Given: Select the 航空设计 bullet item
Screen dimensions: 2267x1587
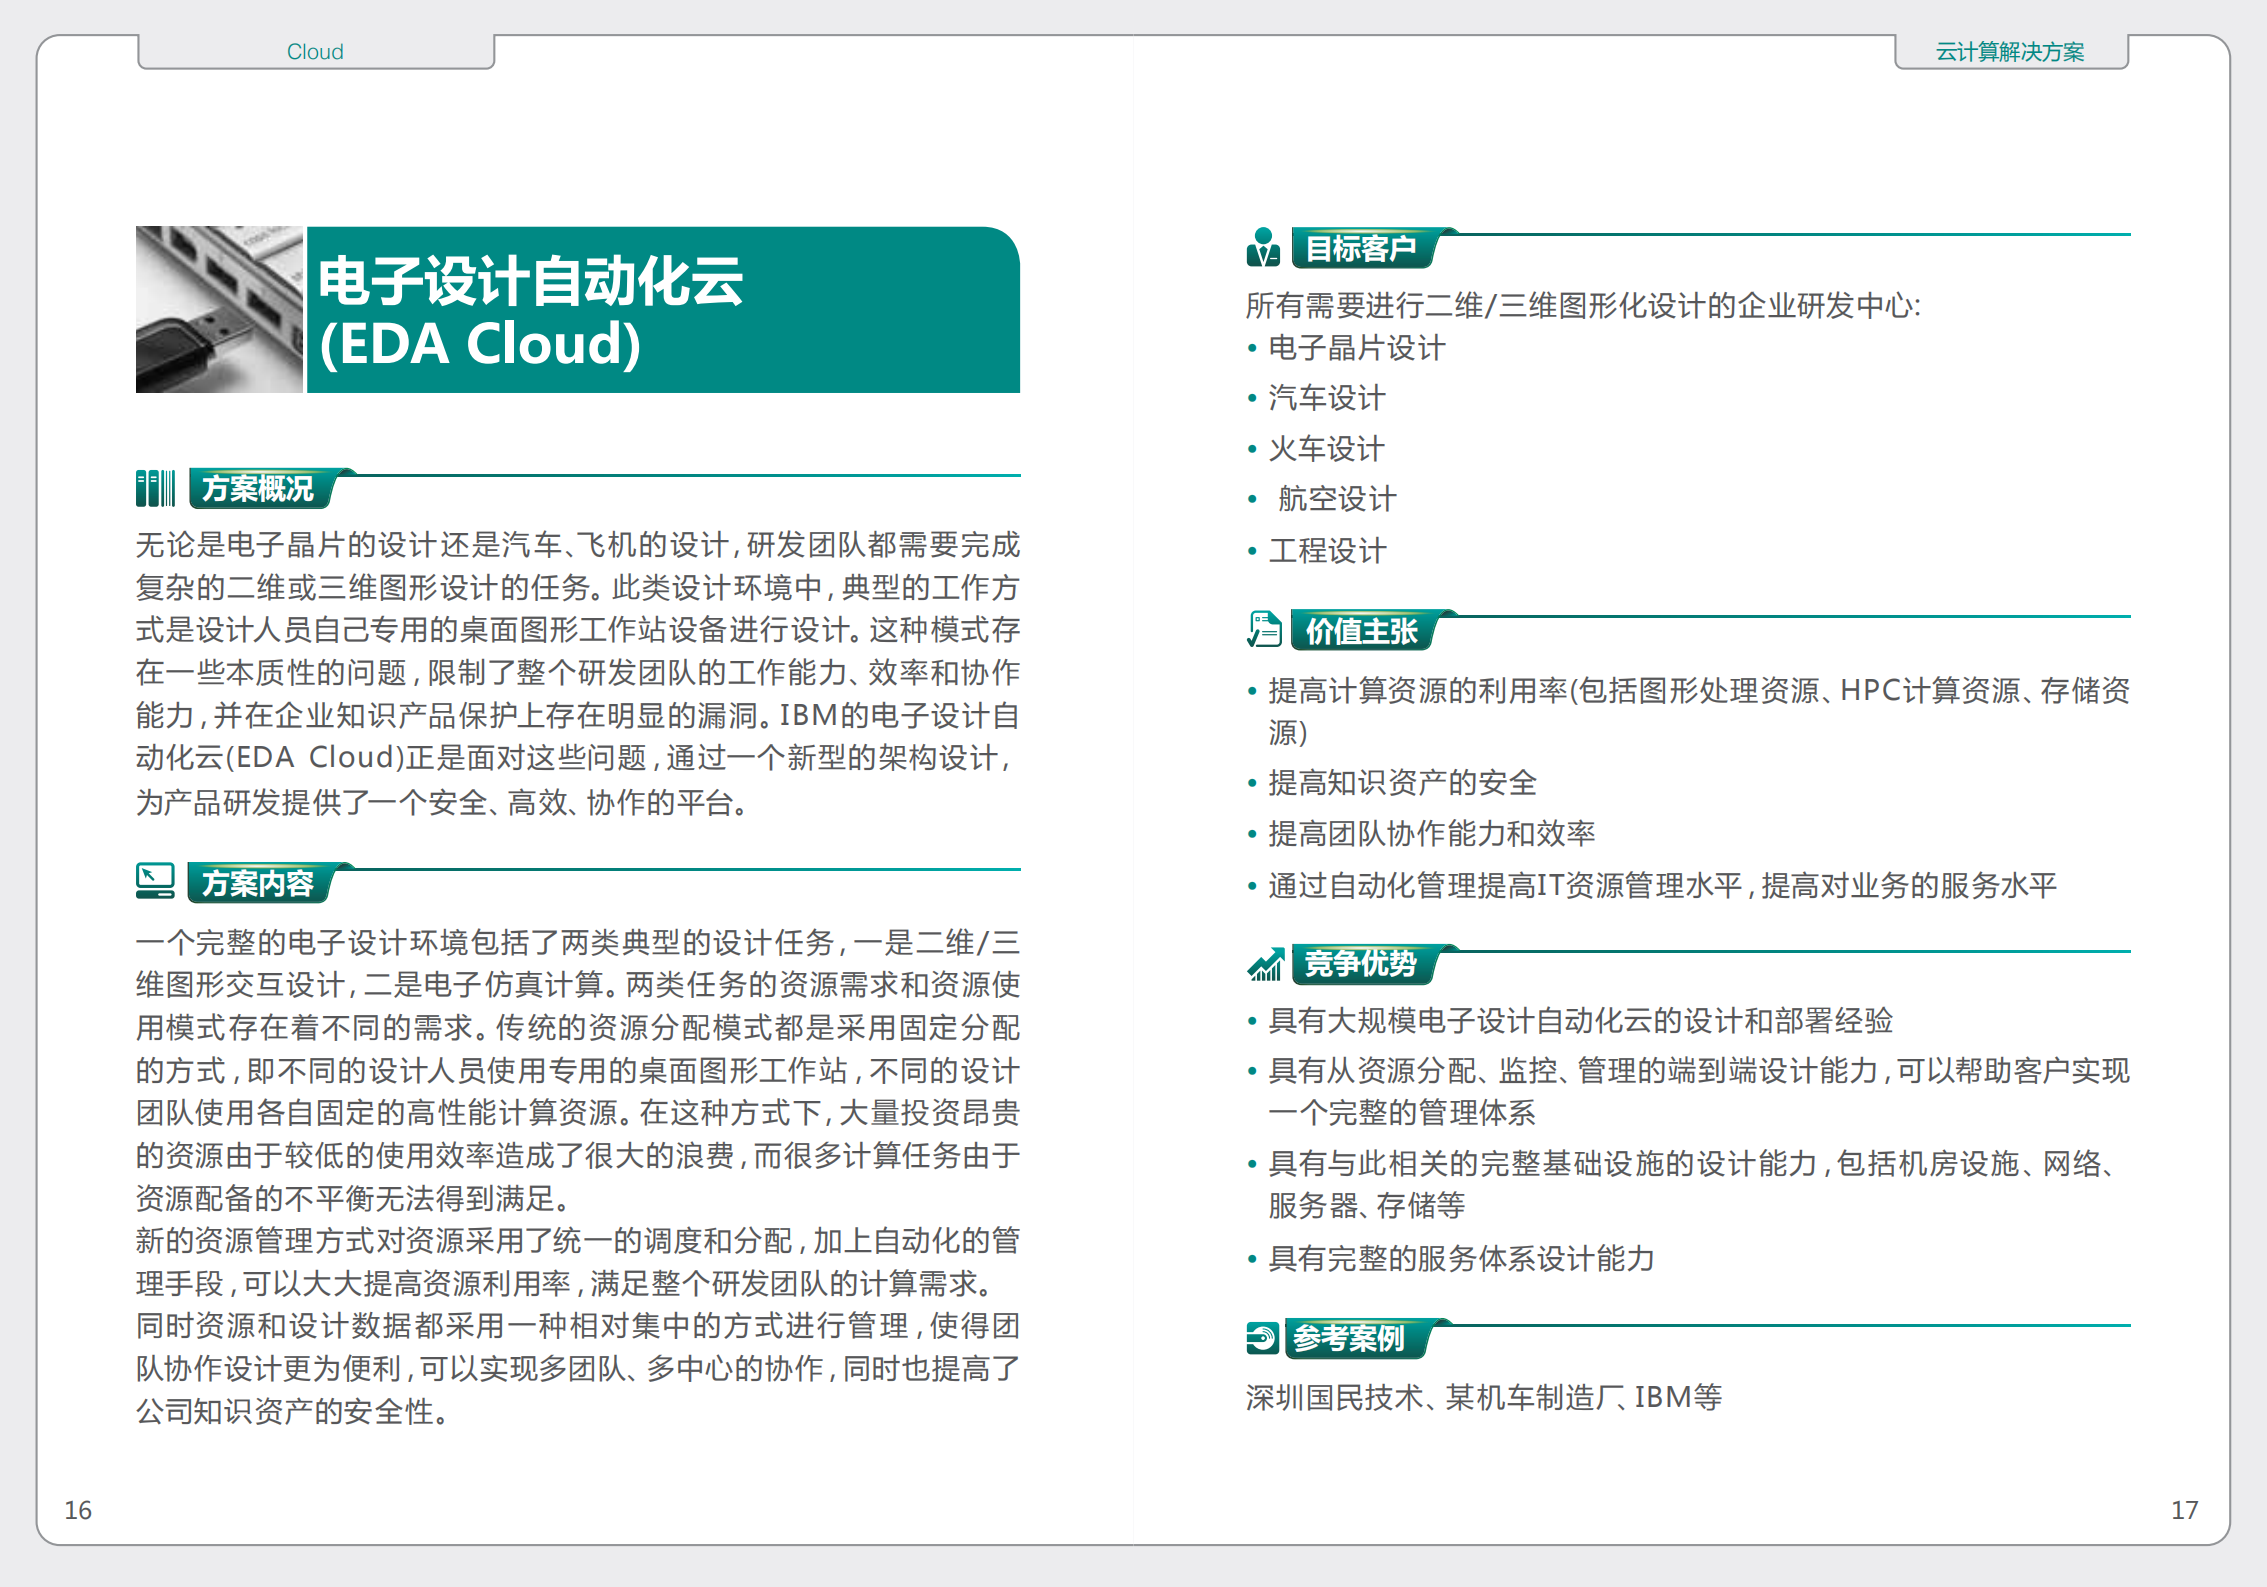Looking at the screenshot, I should (1334, 499).
